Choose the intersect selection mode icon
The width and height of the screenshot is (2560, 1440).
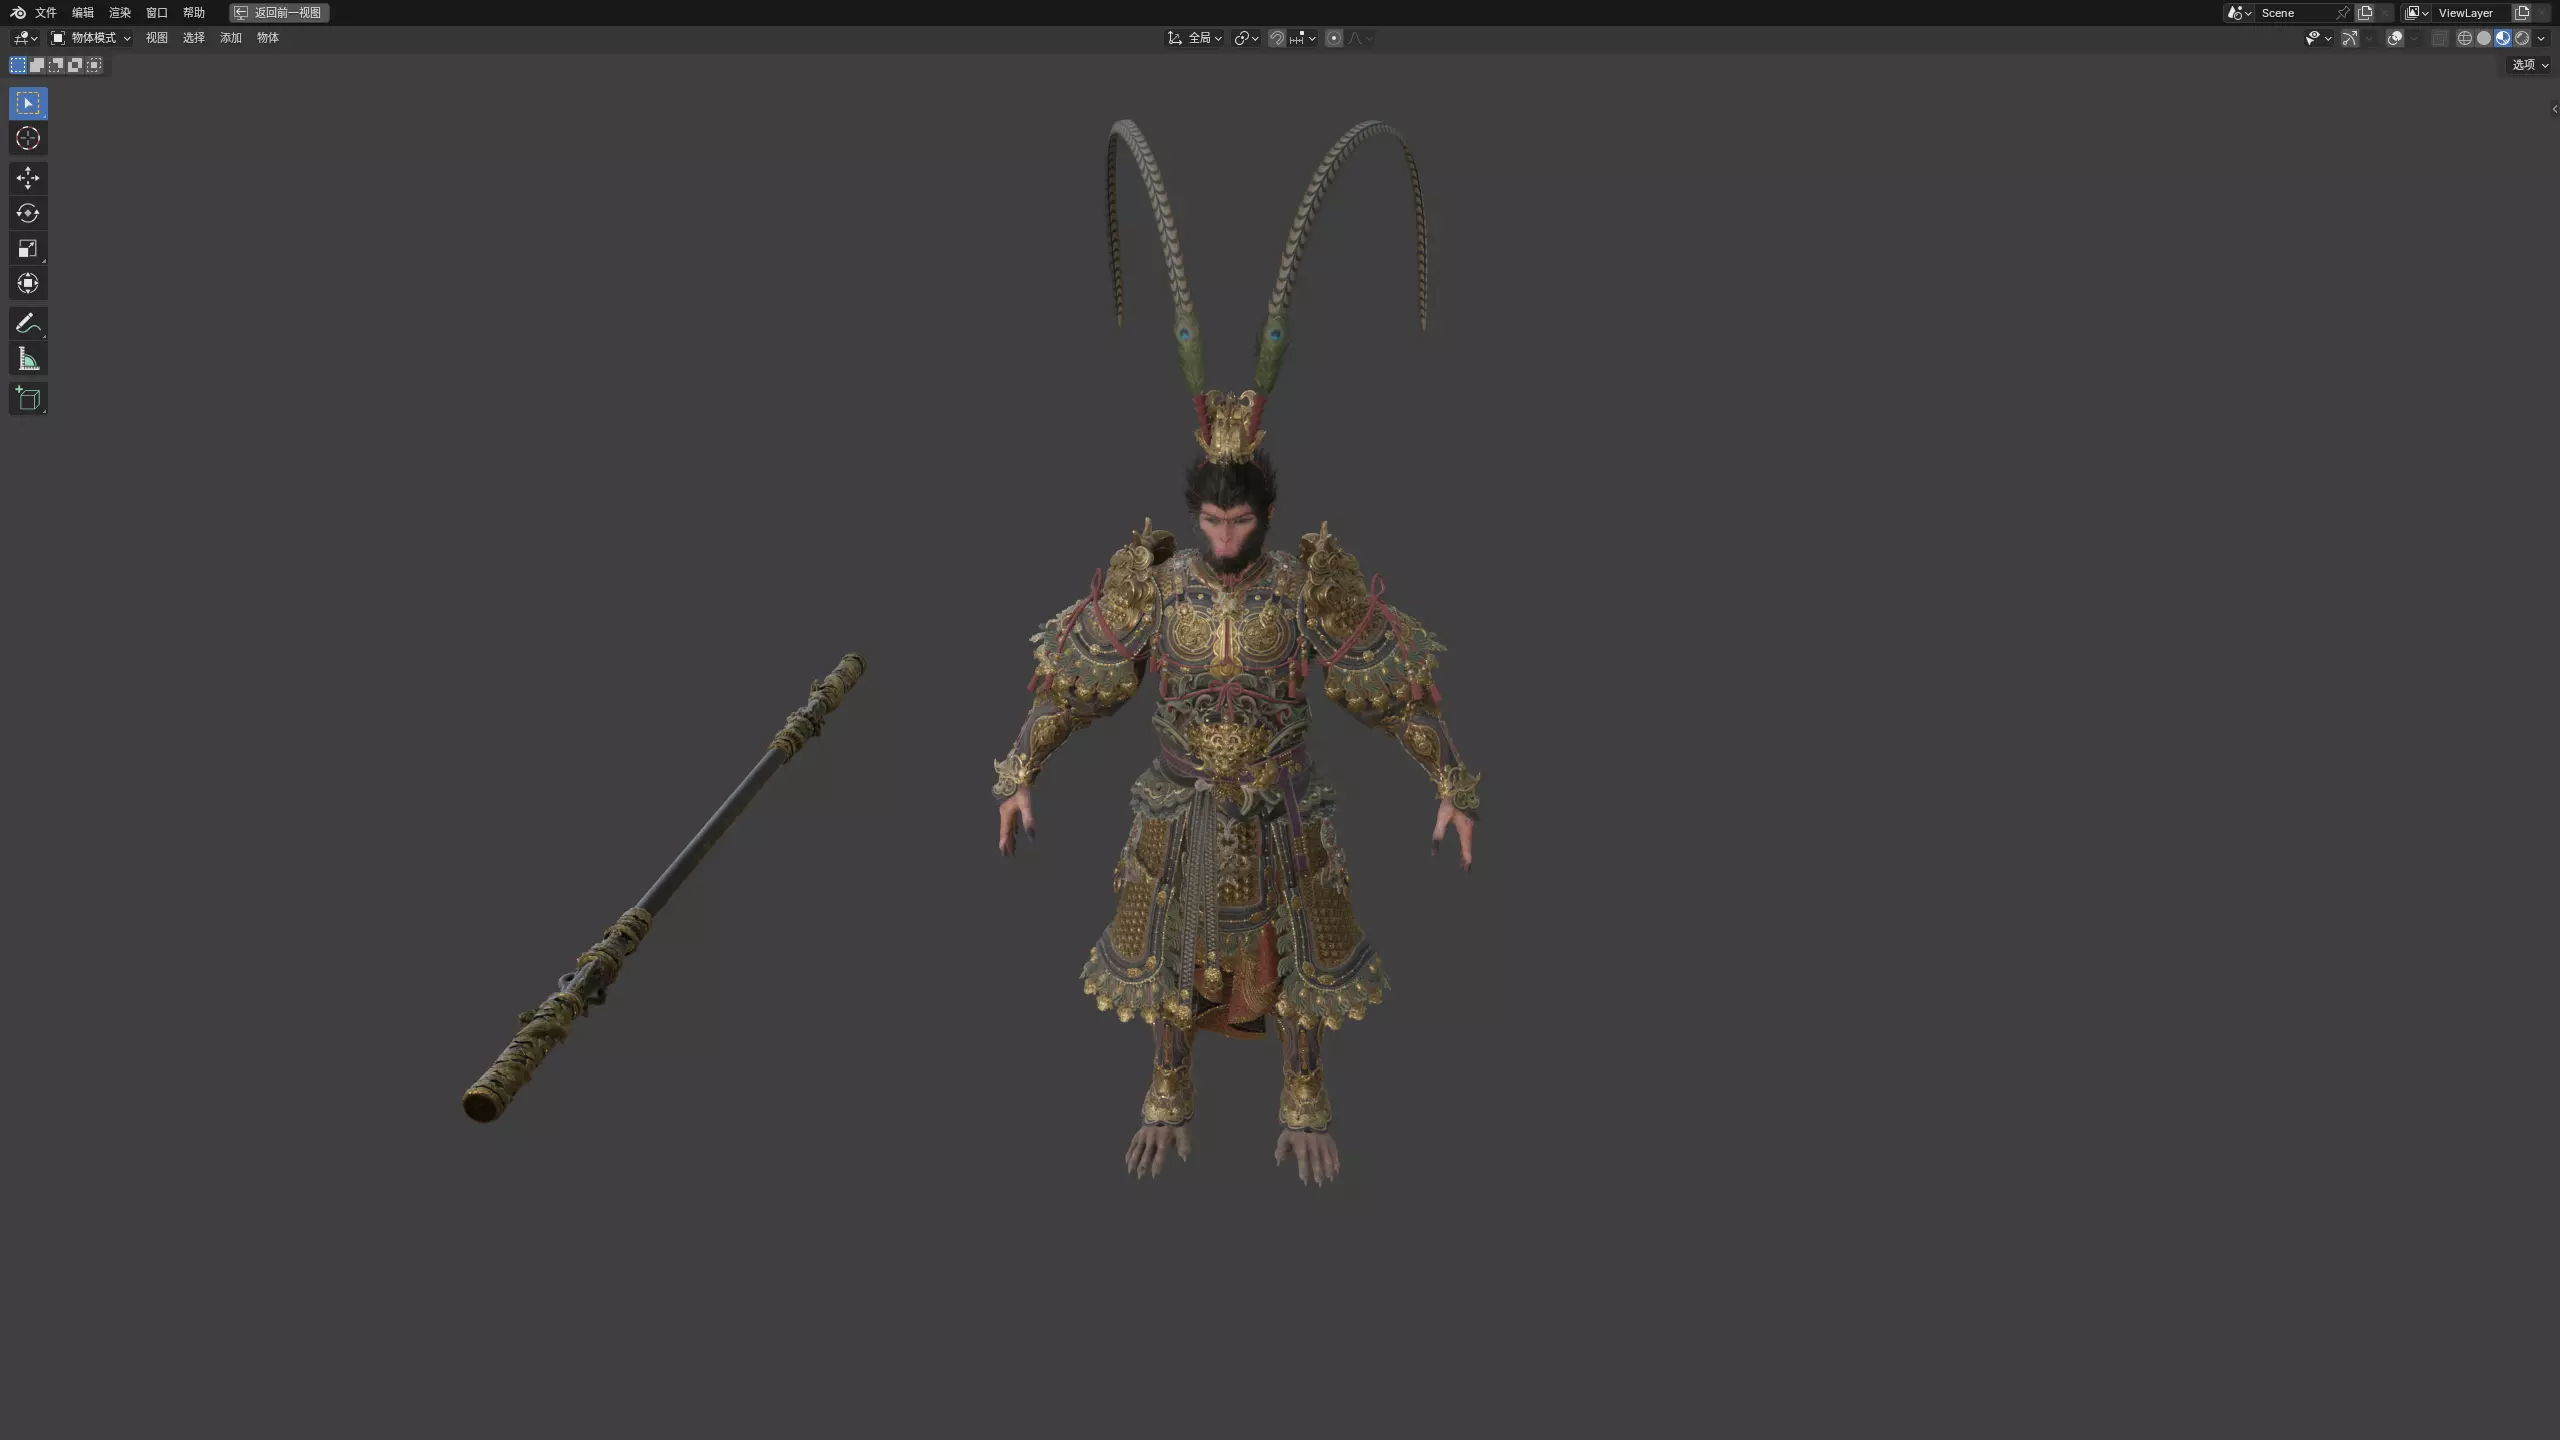click(x=94, y=65)
